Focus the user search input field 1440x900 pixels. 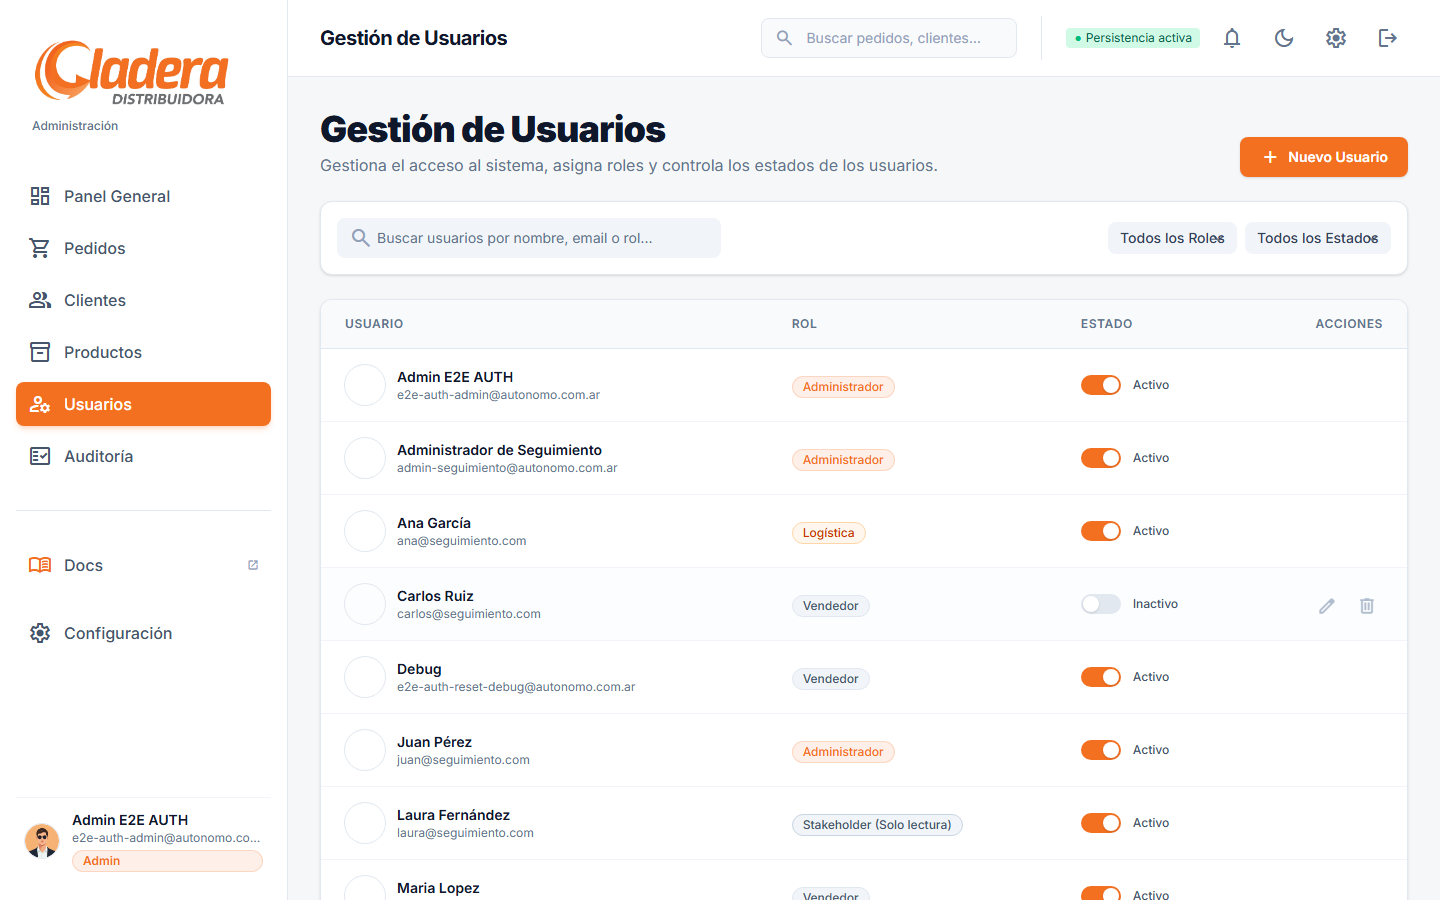pyautogui.click(x=529, y=238)
